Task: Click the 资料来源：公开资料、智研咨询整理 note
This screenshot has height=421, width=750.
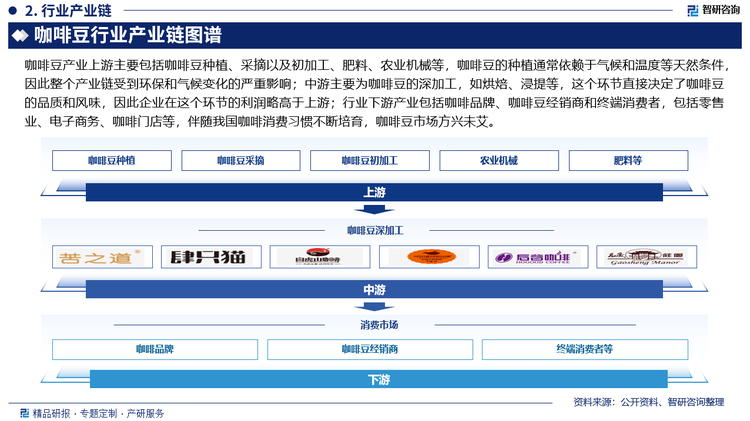Action: (649, 402)
